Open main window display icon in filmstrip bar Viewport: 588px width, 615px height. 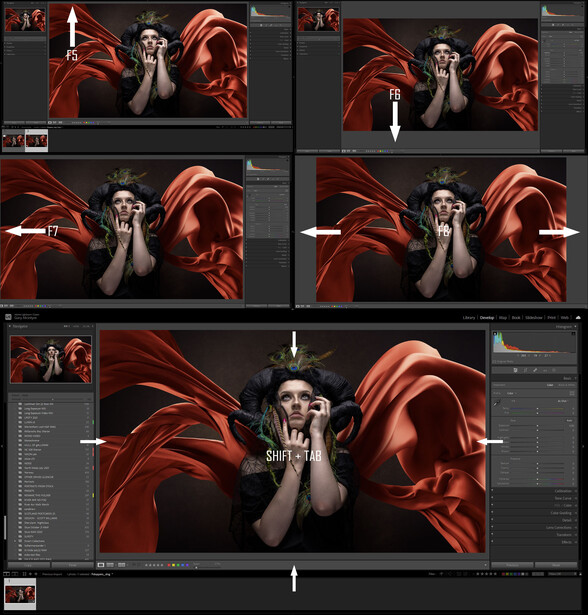pos(6,574)
